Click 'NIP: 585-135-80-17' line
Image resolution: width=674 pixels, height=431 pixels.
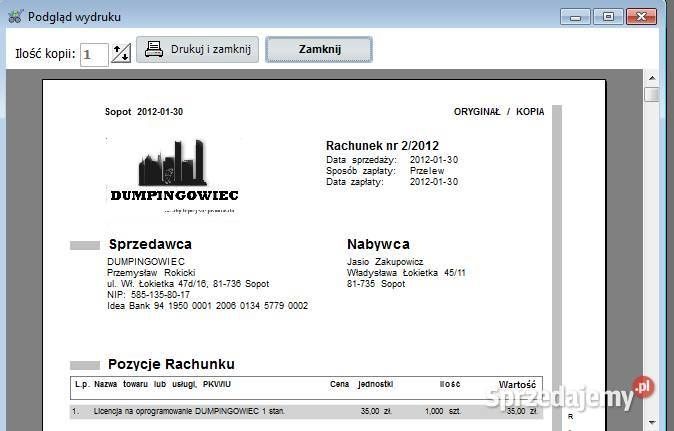(148, 295)
